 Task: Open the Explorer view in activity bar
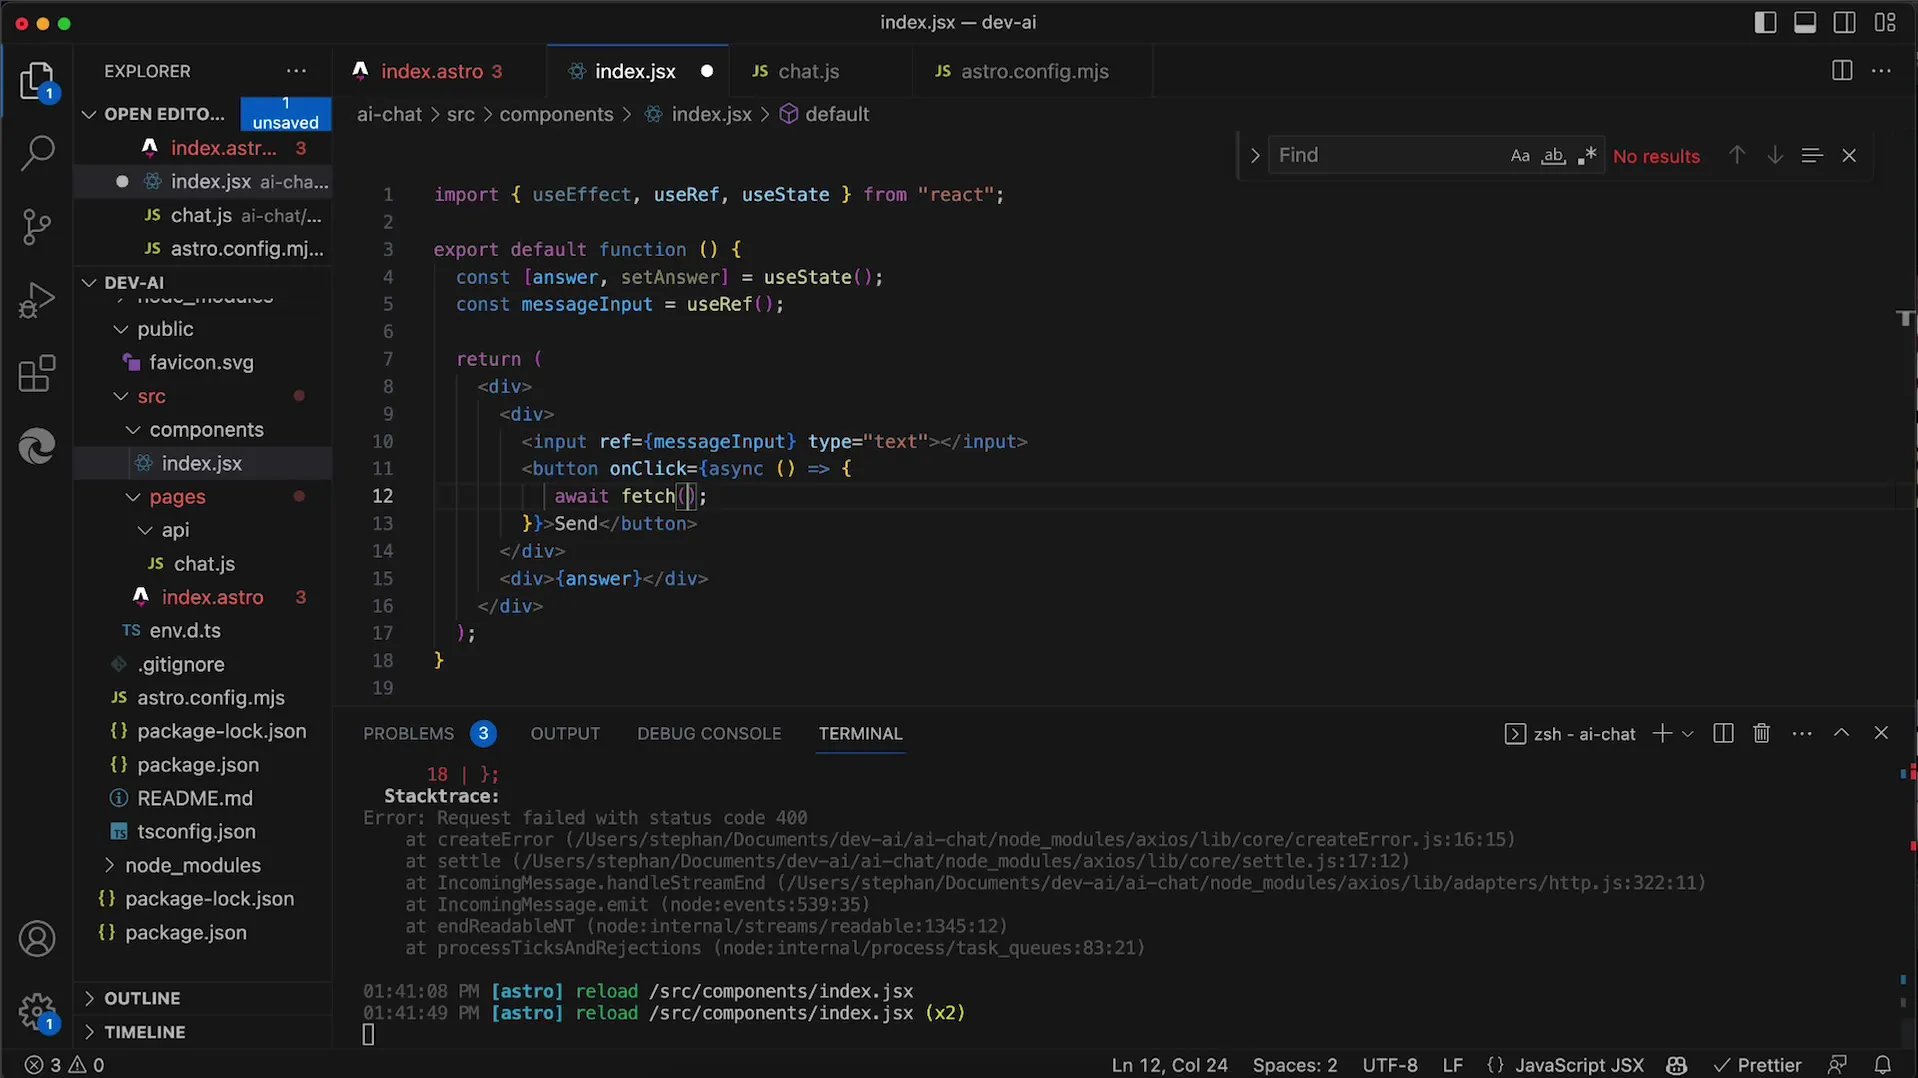pos(37,82)
